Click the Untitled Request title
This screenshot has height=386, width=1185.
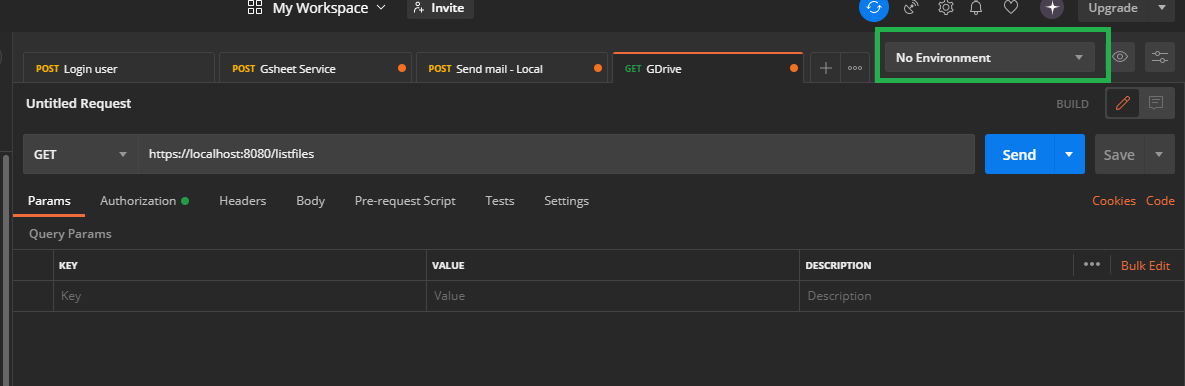79,103
